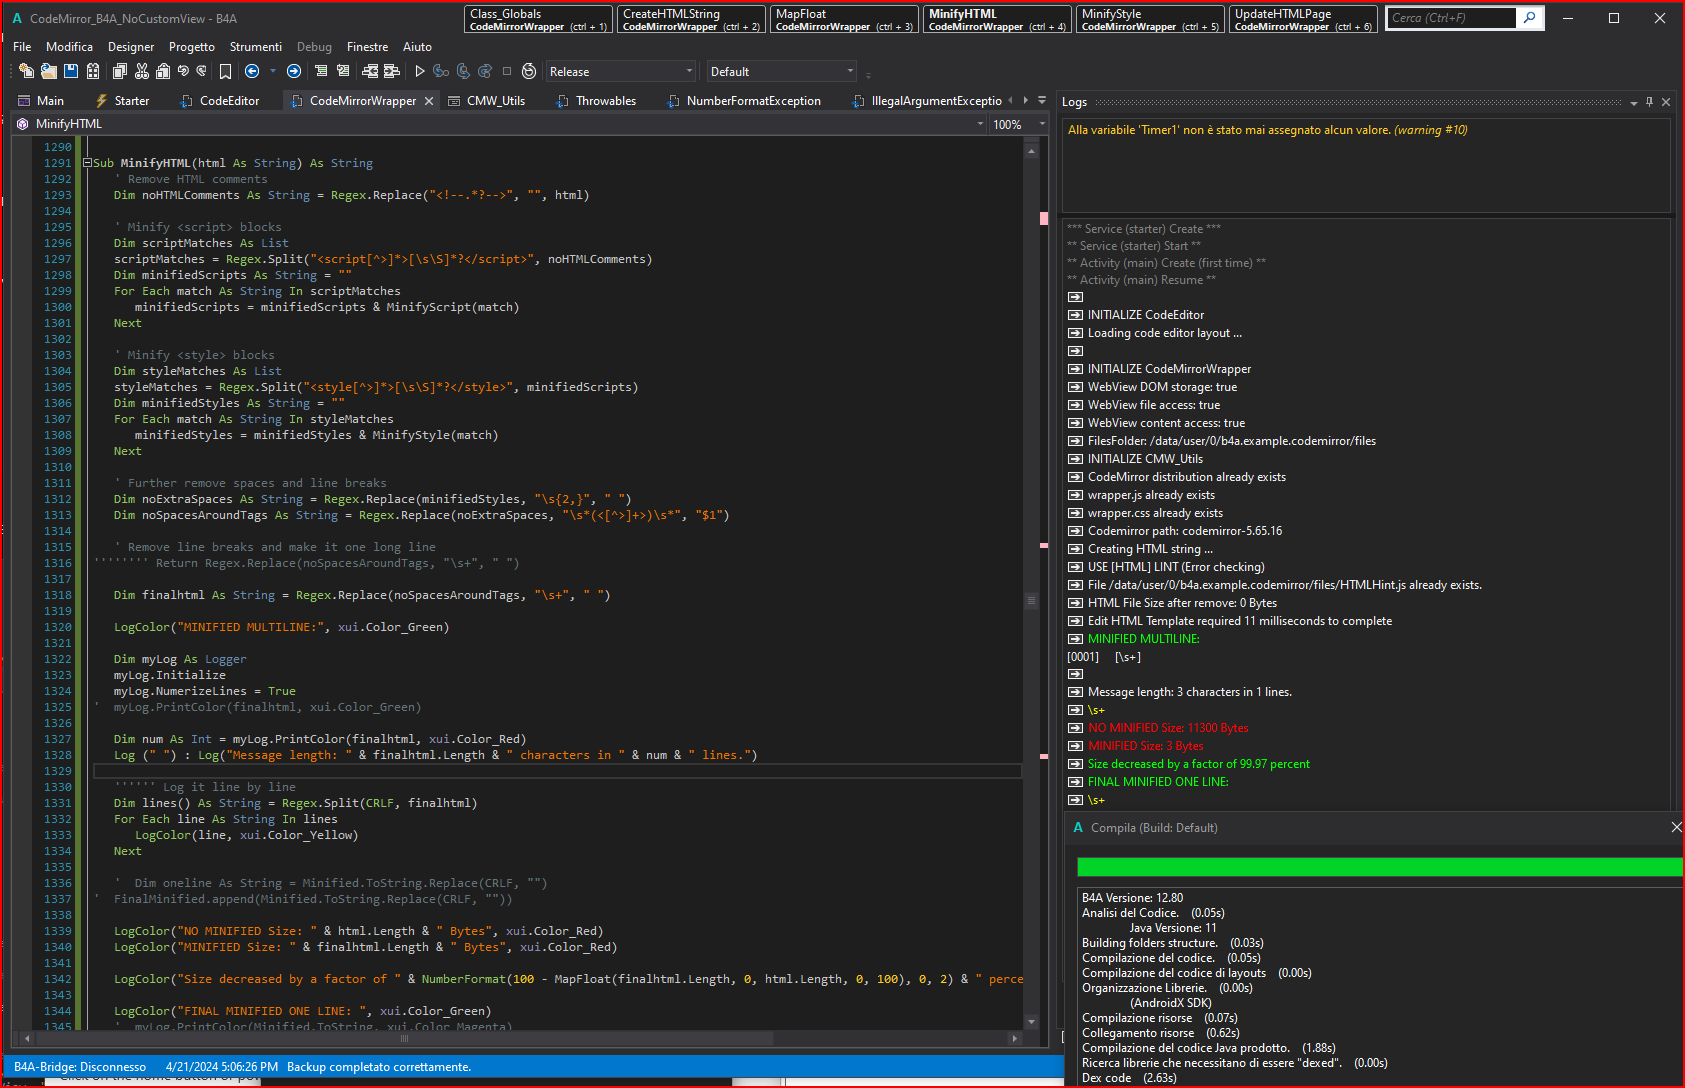Expand the MinifyHTML sub selector dropdown
This screenshot has height=1088, width=1685.
point(980,124)
